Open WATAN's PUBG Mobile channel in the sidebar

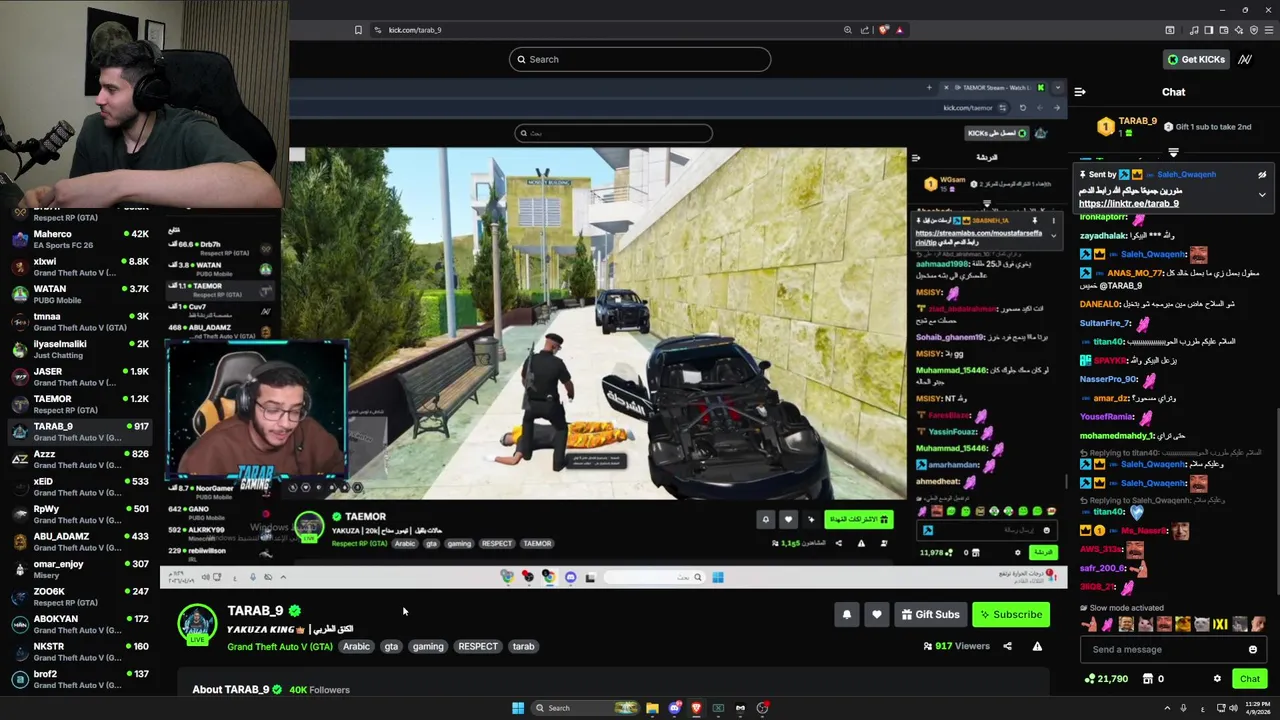[x=80, y=294]
